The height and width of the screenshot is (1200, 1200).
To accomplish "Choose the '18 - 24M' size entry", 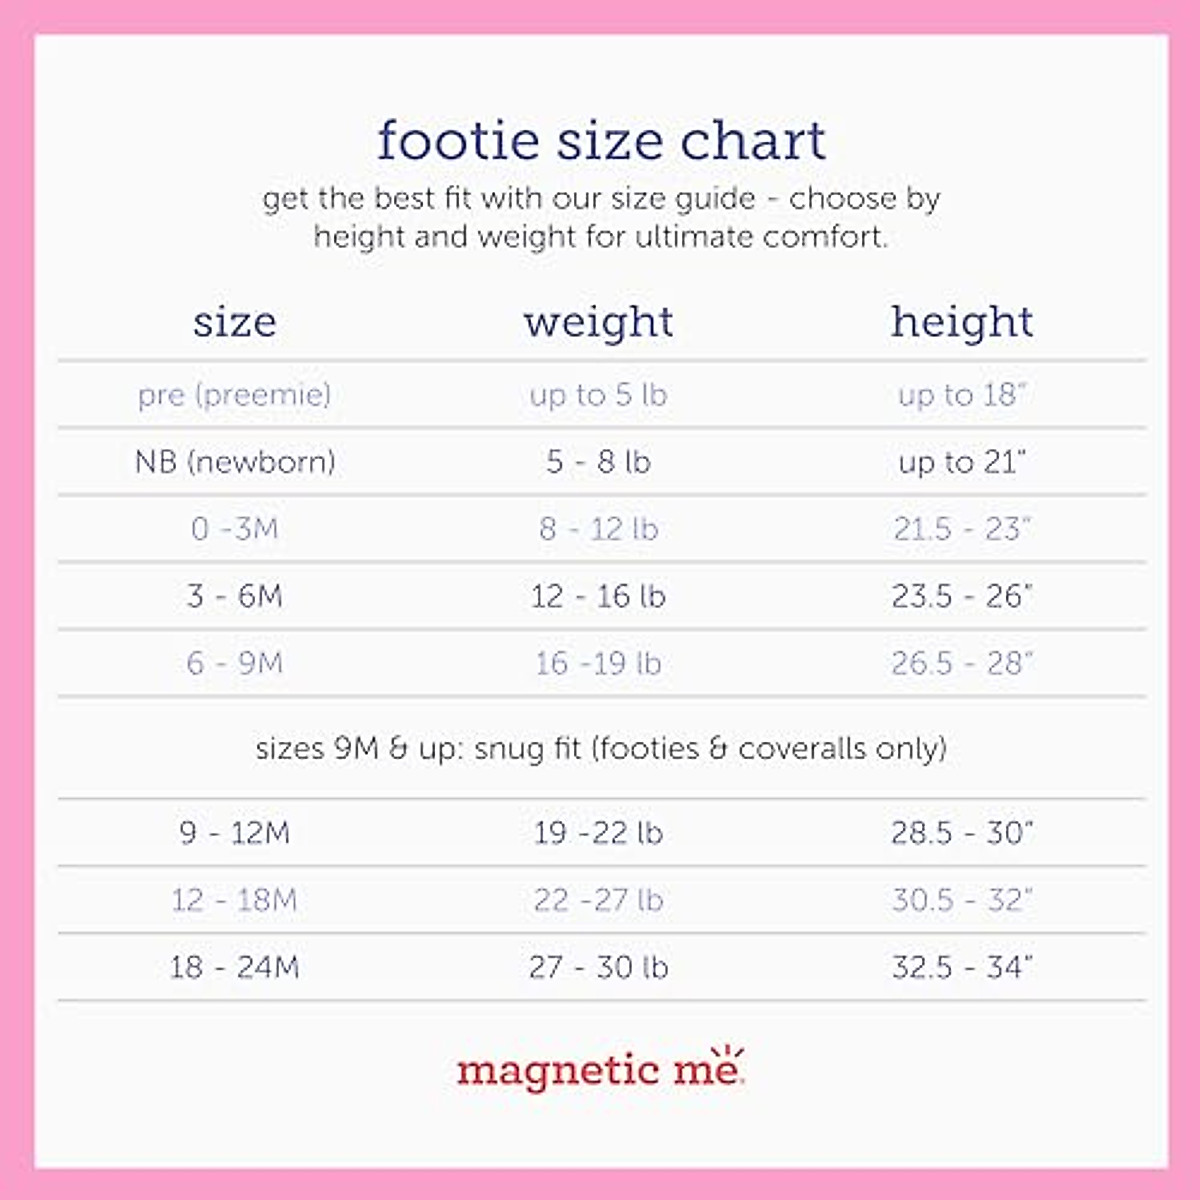I will click(235, 967).
